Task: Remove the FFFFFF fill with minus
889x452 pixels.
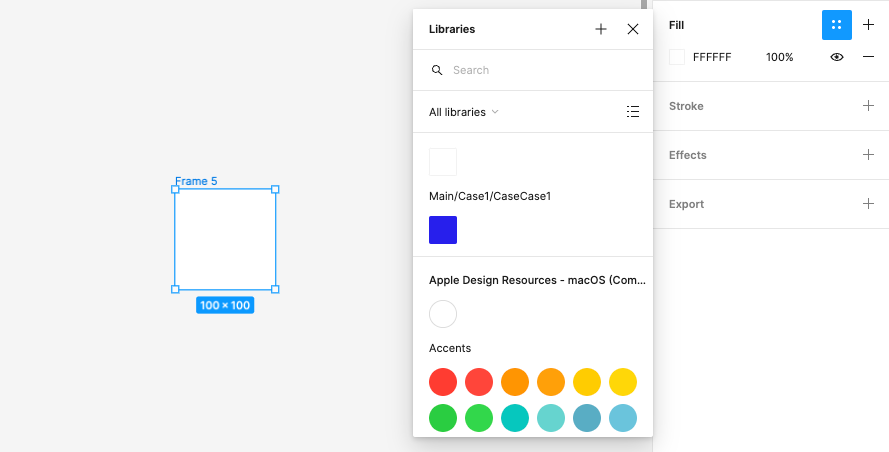Action: (868, 57)
